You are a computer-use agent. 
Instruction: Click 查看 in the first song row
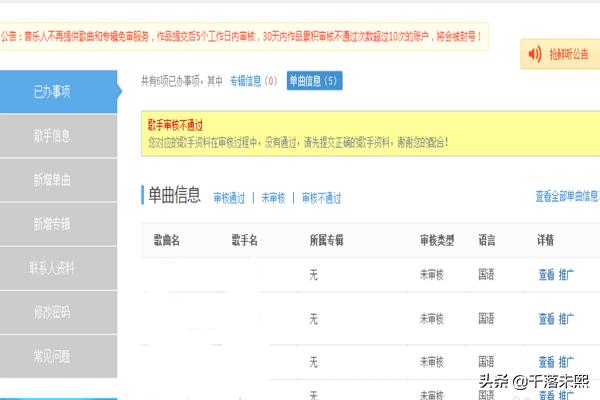pos(545,274)
